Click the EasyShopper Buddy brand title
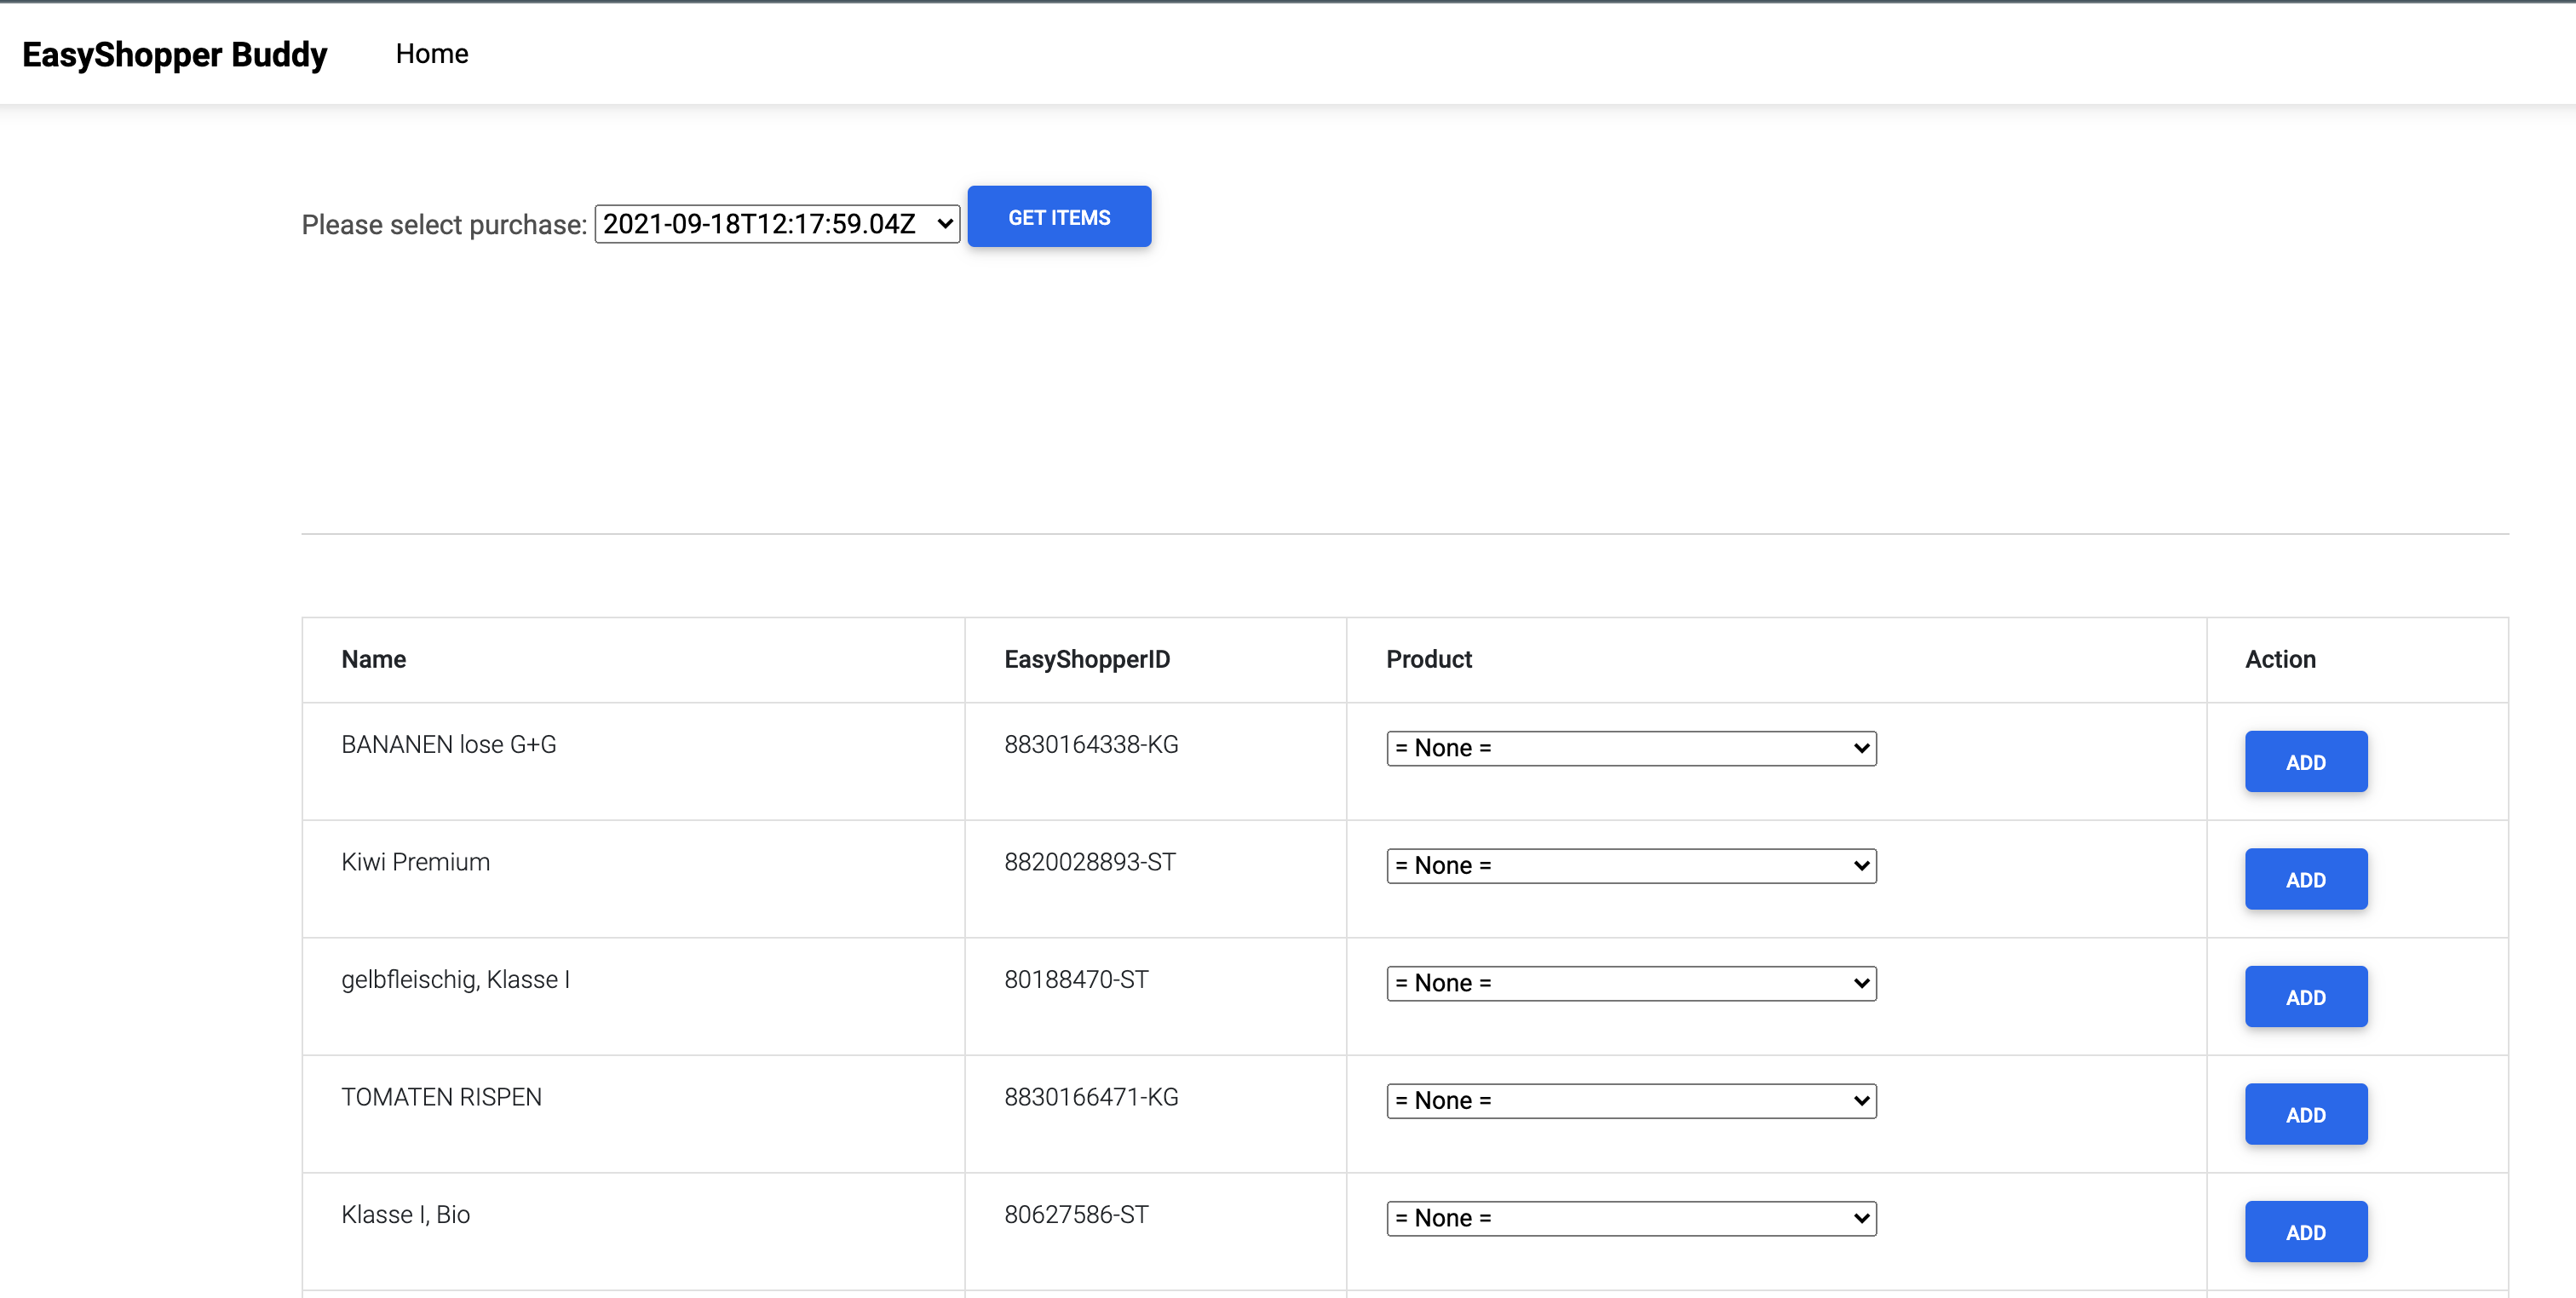 pos(174,54)
